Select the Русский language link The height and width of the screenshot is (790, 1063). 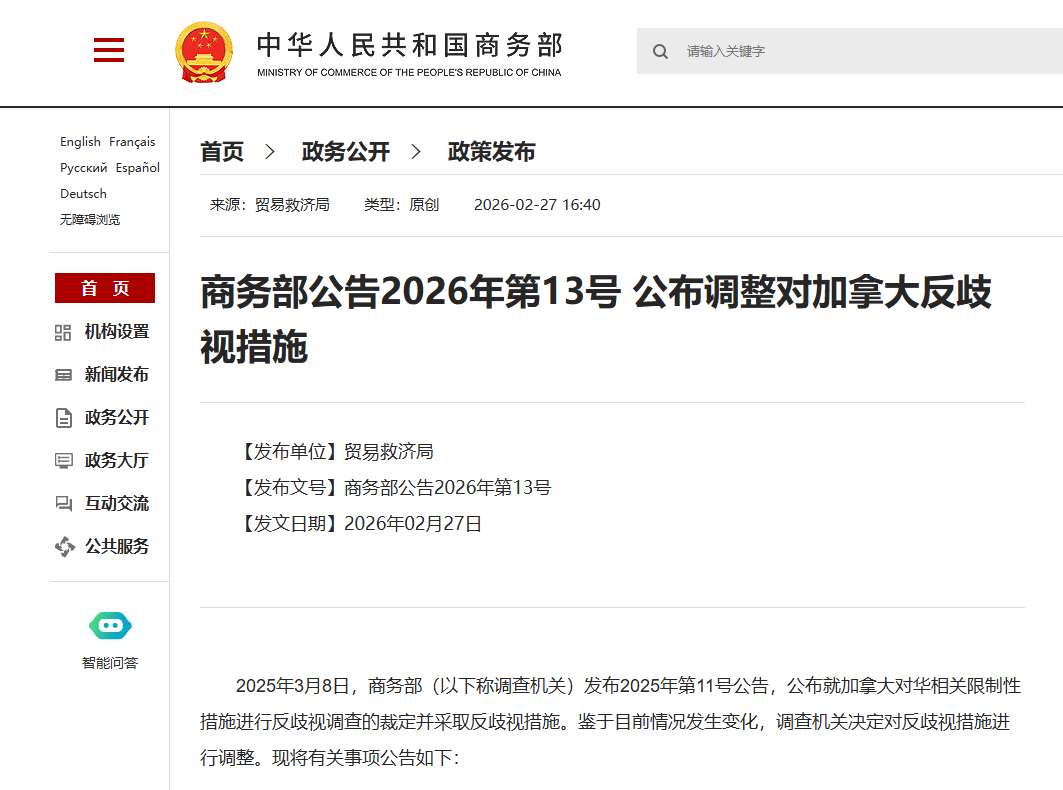[83, 168]
